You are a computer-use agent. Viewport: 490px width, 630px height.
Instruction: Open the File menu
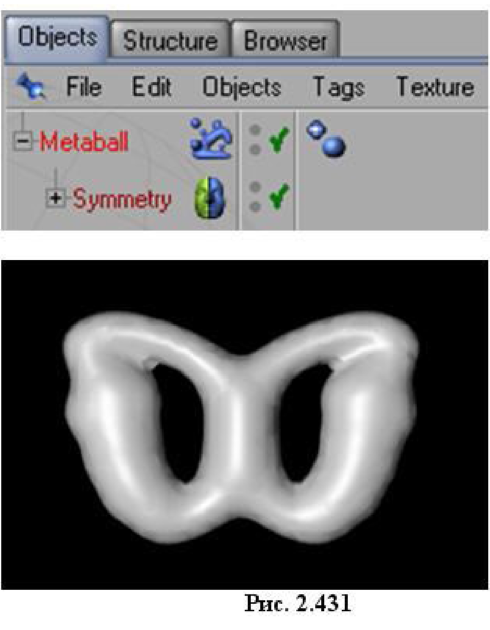tap(84, 86)
